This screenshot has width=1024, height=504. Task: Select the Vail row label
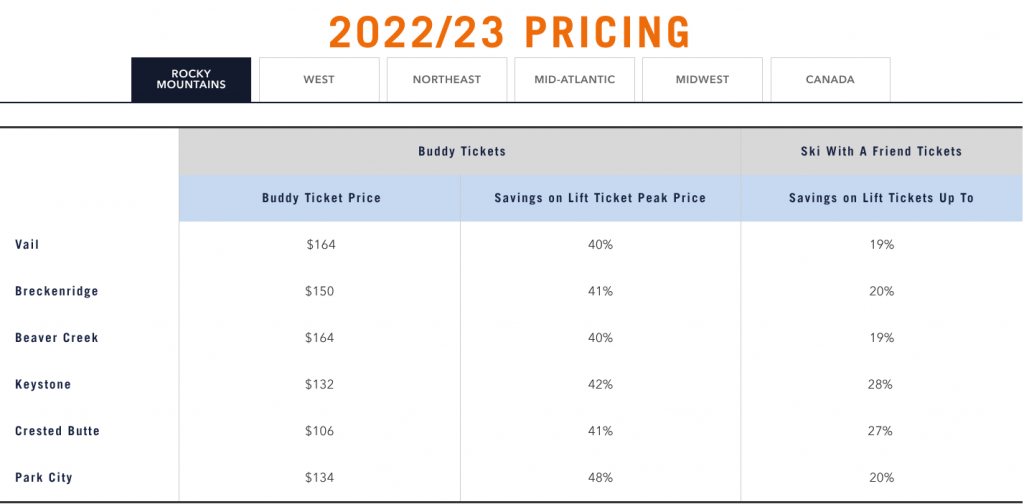tap(28, 244)
